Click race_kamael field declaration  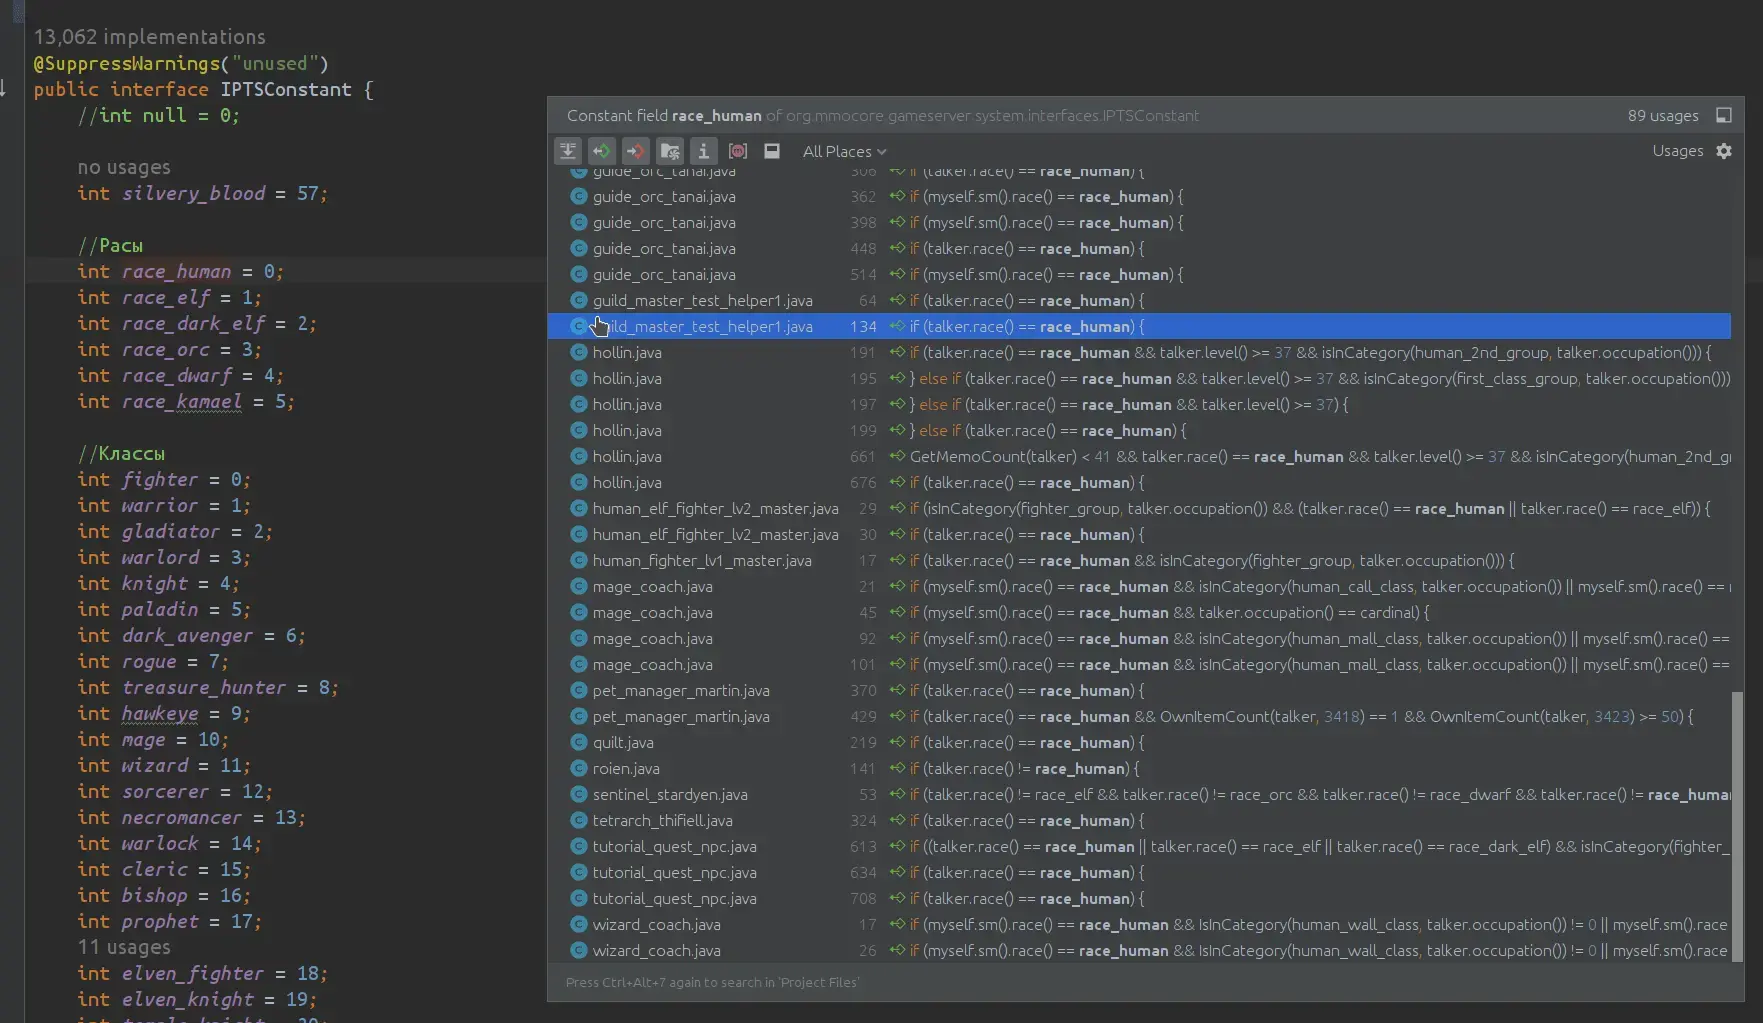tap(182, 401)
